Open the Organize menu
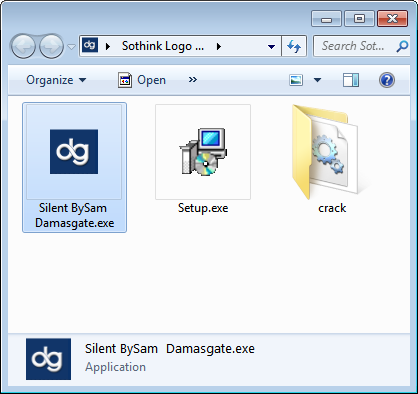The height and width of the screenshot is (394, 418). tap(56, 80)
